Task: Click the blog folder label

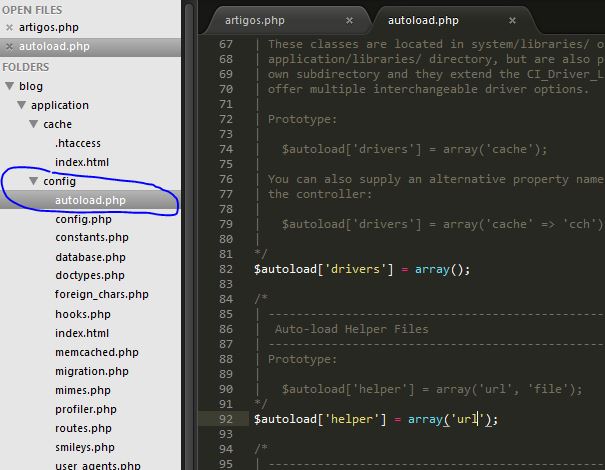Action: [x=31, y=86]
